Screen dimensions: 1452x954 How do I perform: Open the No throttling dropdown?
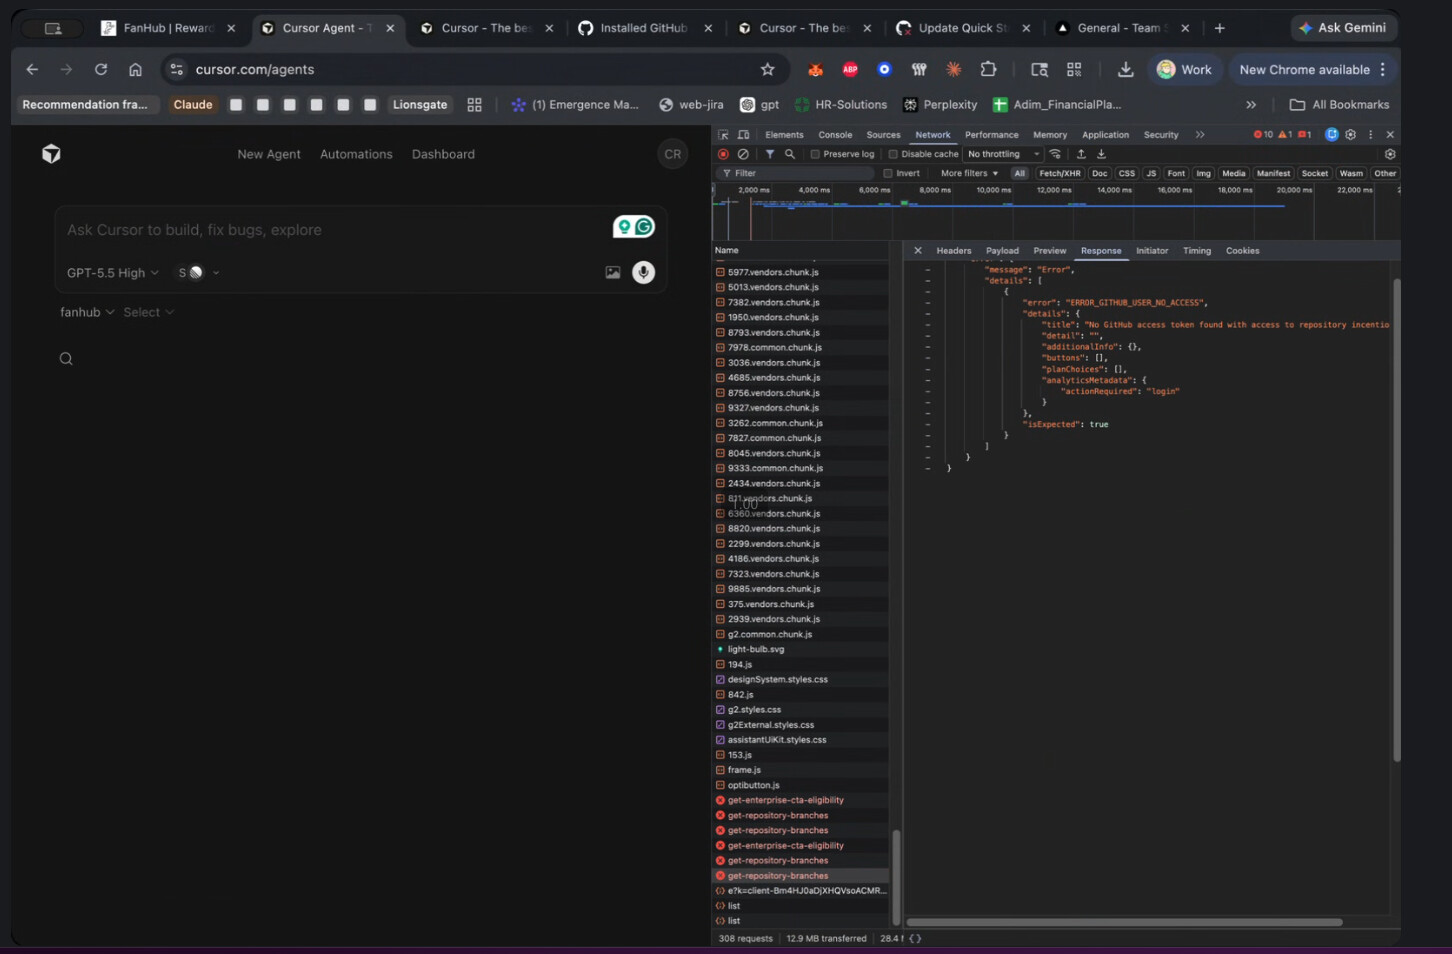1003,154
